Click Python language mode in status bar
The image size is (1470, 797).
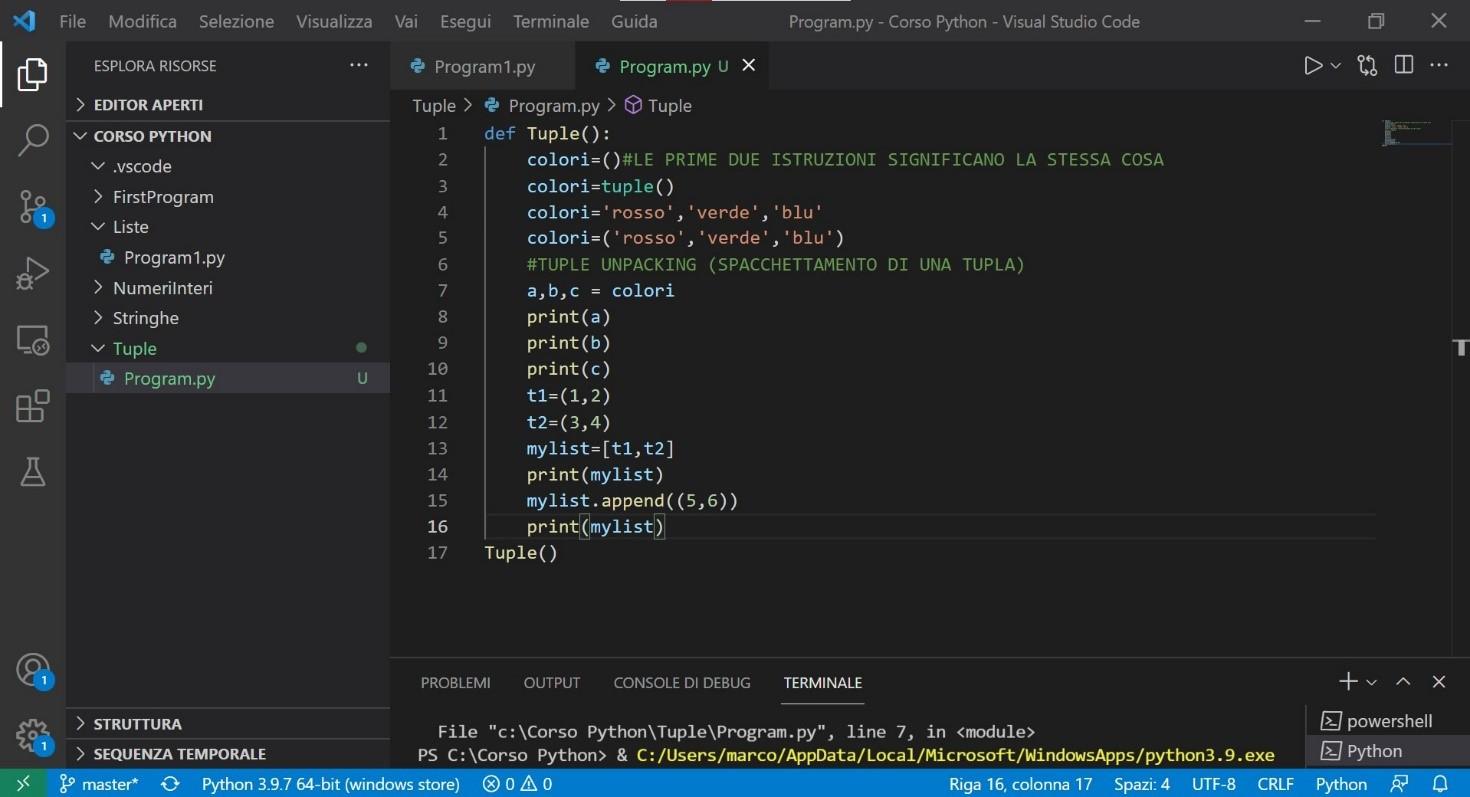1341,784
